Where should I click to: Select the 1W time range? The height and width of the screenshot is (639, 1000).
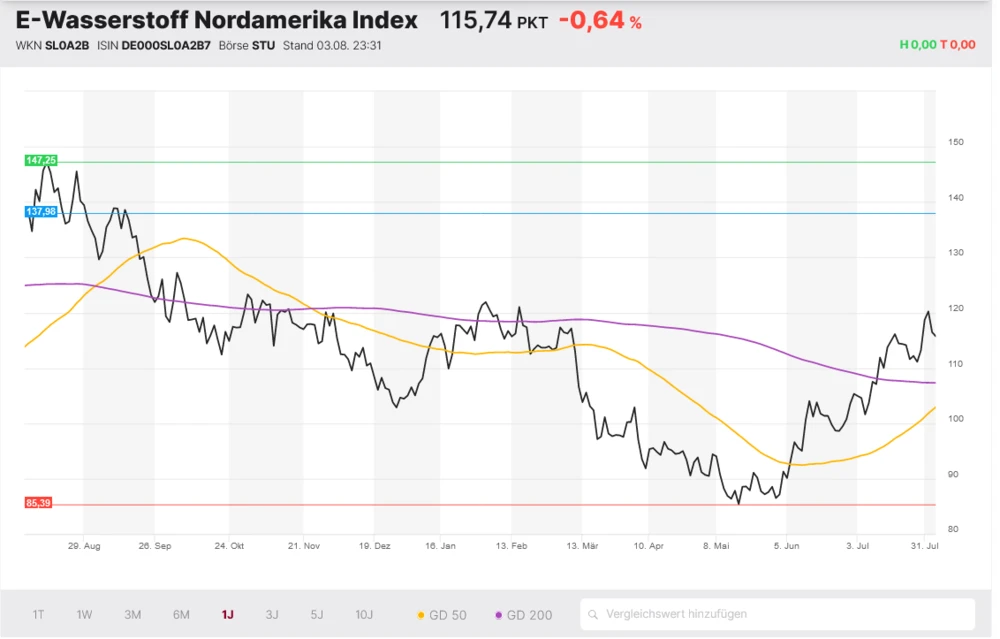(85, 615)
